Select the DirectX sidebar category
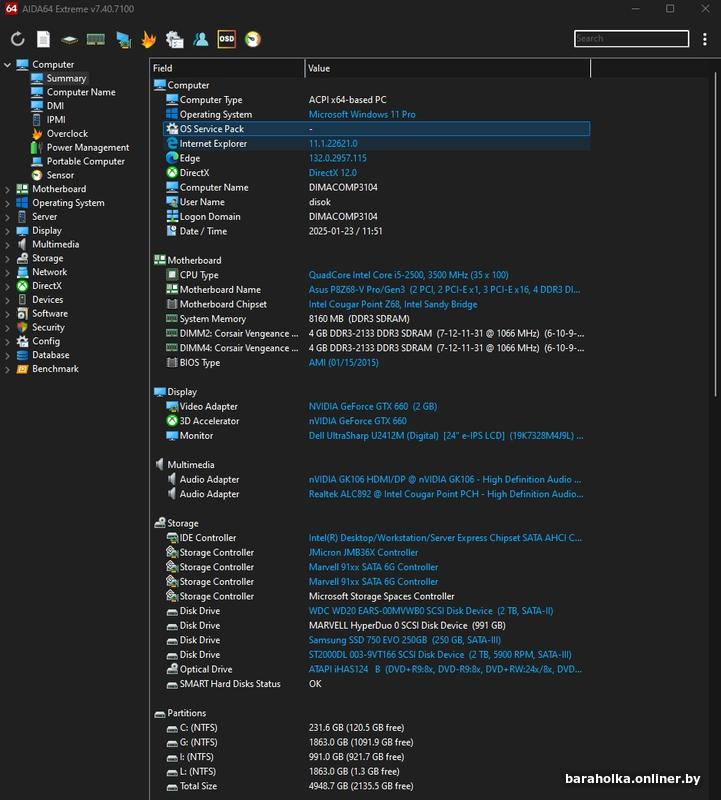This screenshot has height=800, width=721. (x=47, y=286)
